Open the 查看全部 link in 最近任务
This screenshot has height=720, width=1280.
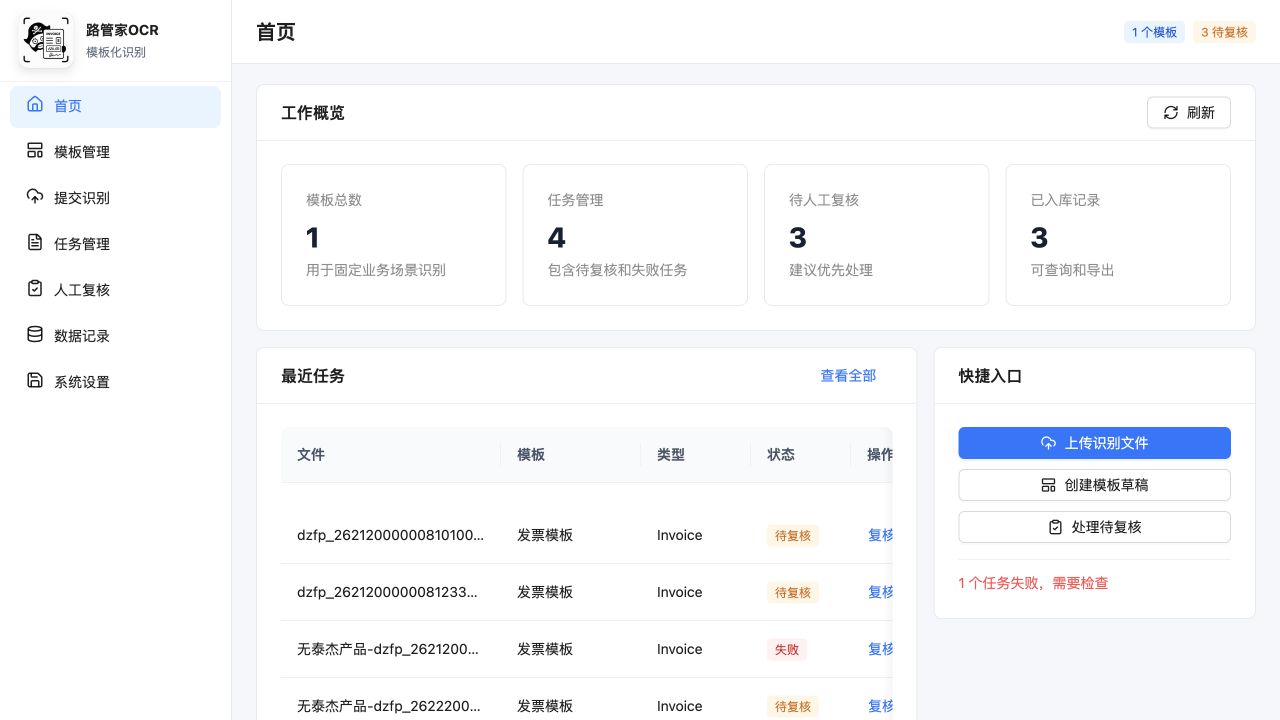(x=848, y=376)
